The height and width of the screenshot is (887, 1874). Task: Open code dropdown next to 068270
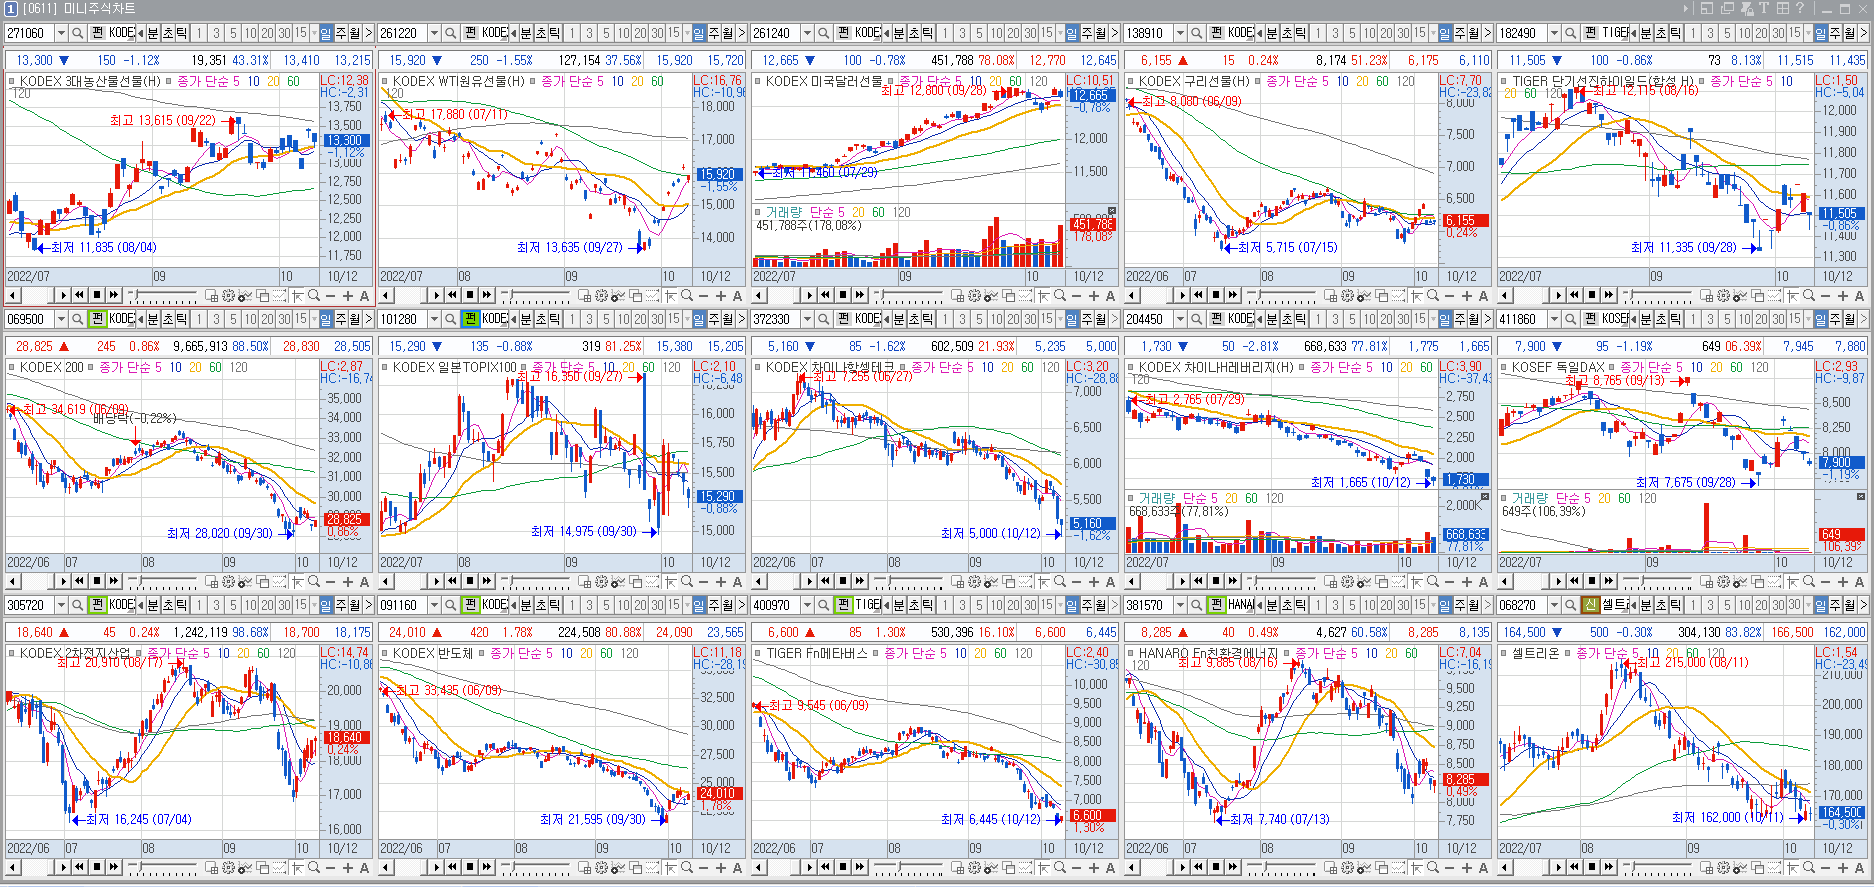pyautogui.click(x=1553, y=605)
